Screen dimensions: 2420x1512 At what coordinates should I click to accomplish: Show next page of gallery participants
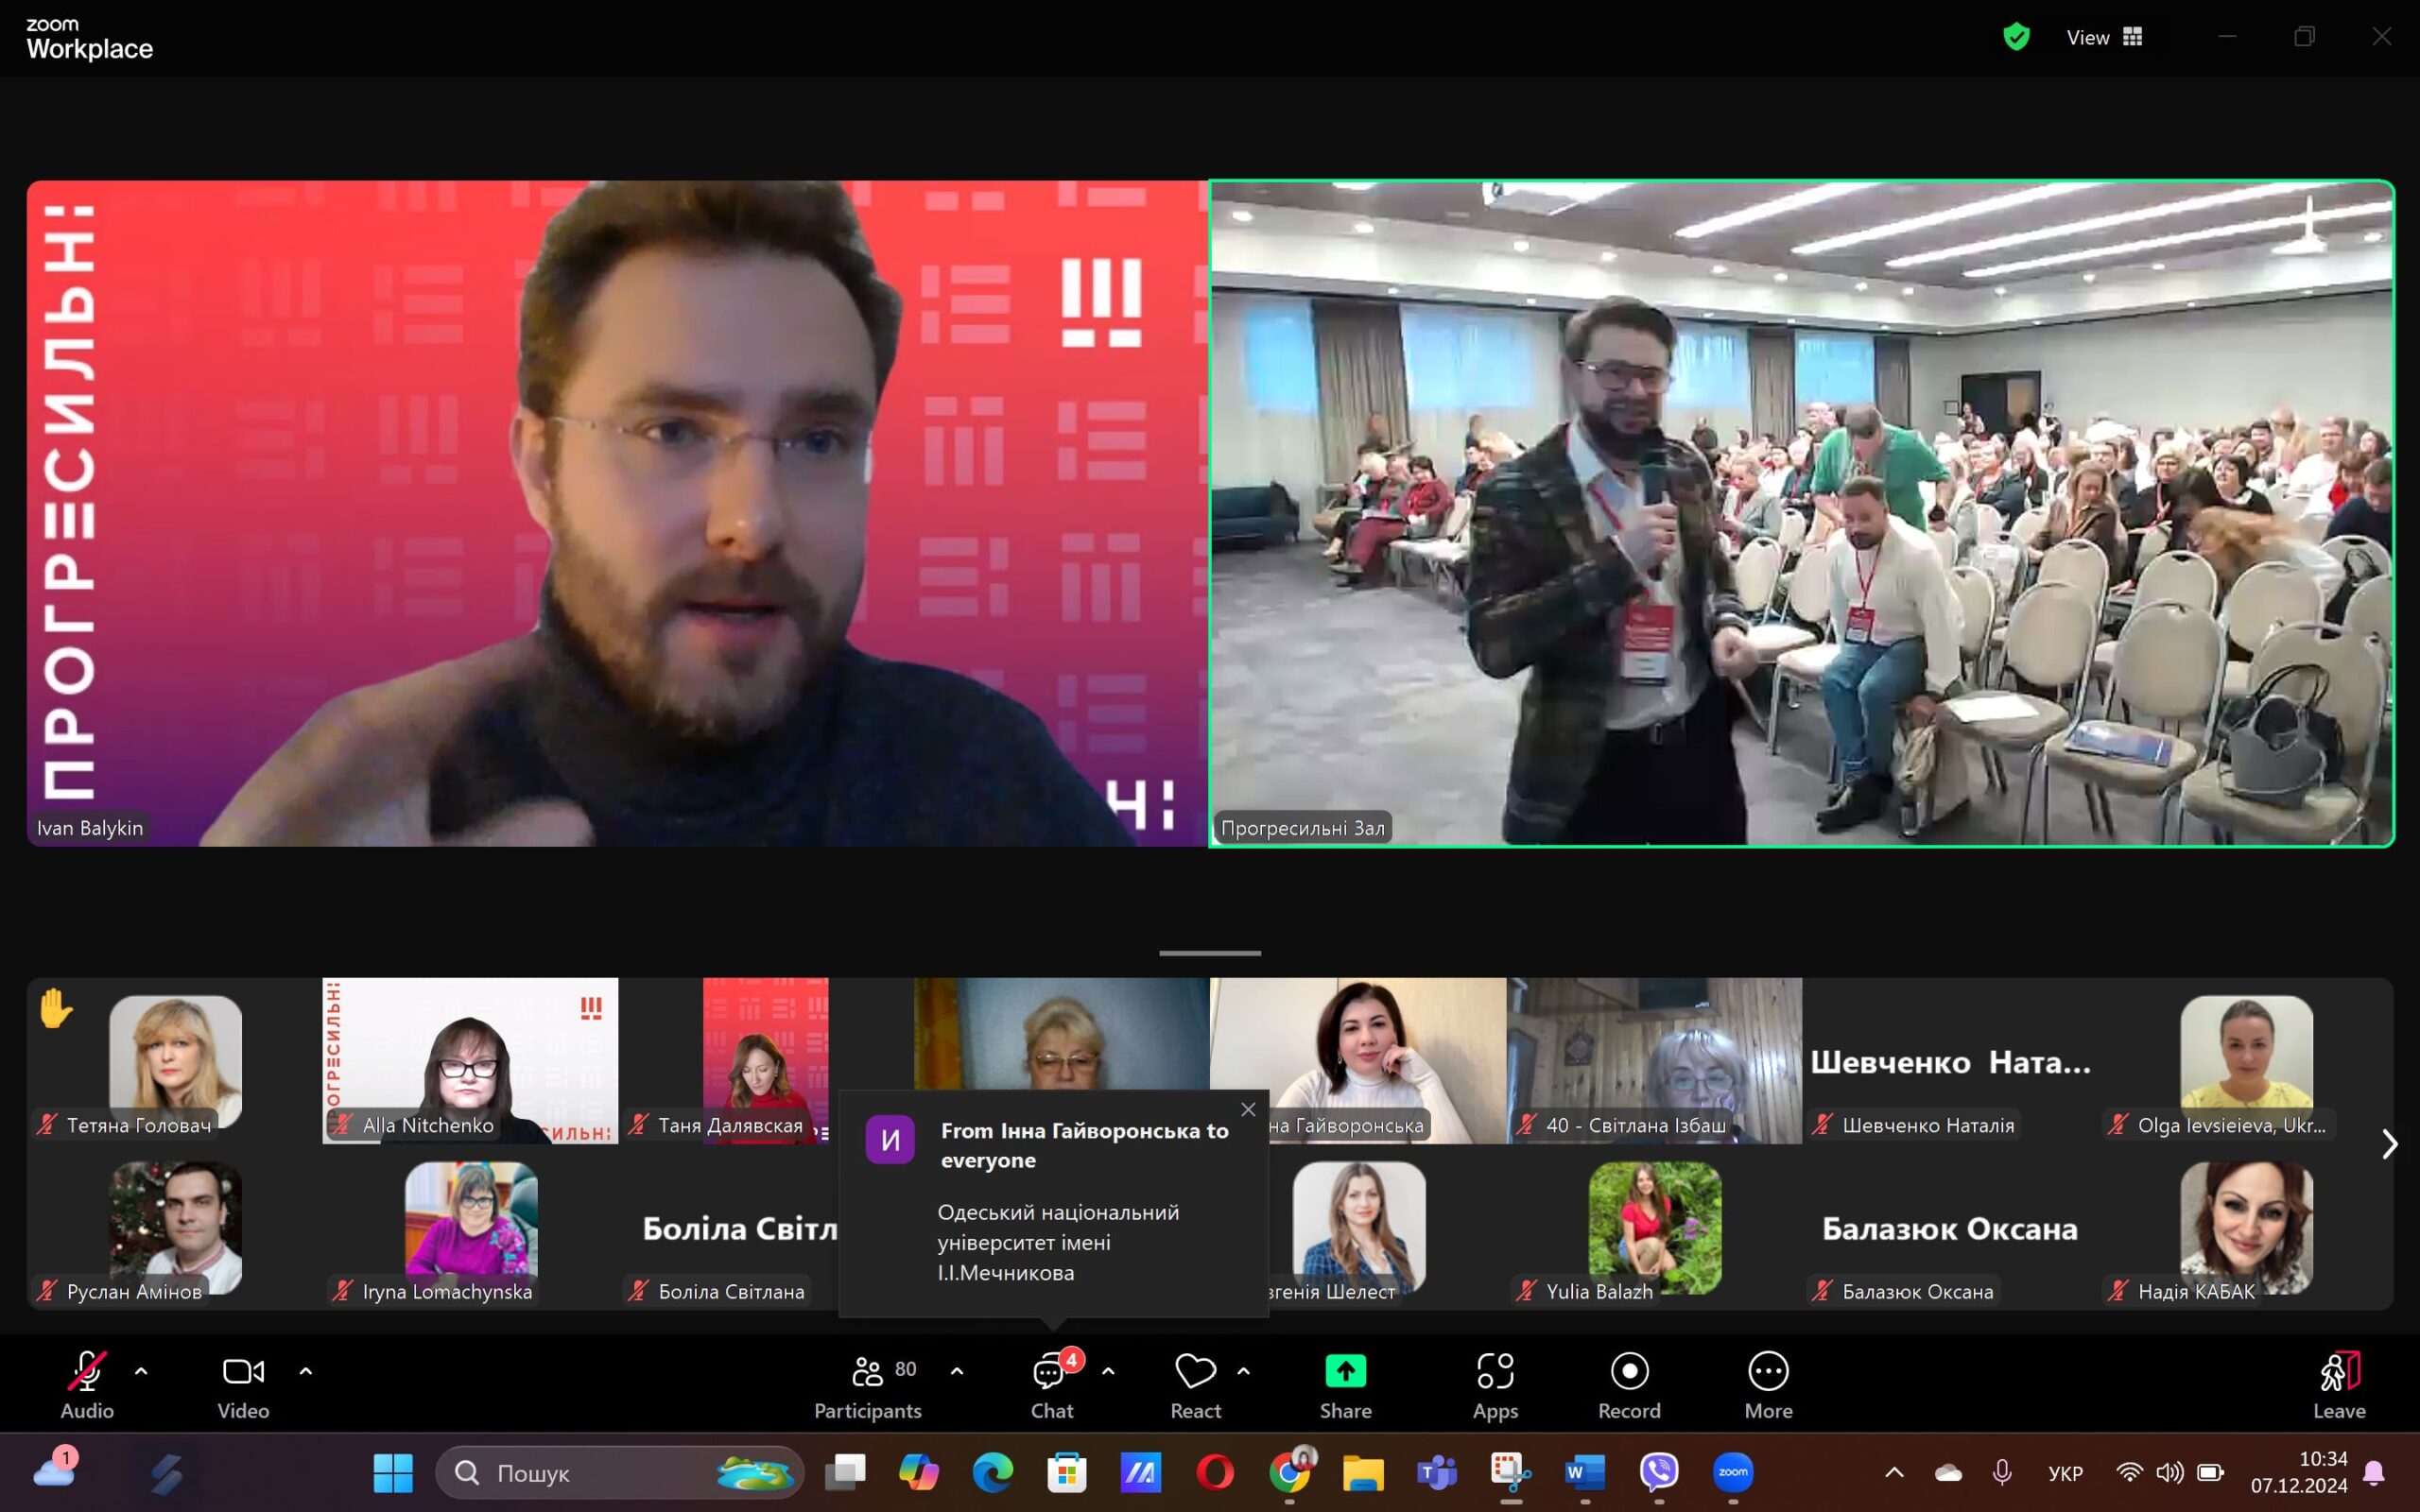(x=2389, y=1144)
